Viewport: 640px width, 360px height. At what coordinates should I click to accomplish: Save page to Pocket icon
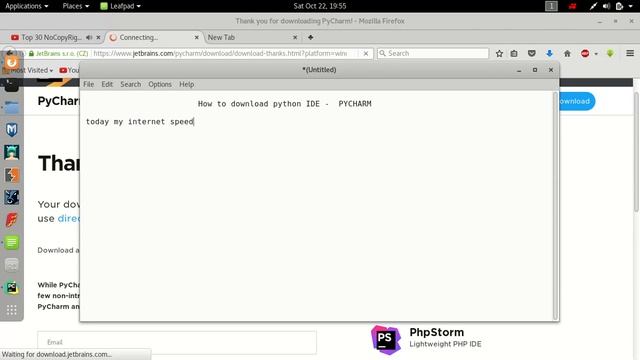(531, 53)
